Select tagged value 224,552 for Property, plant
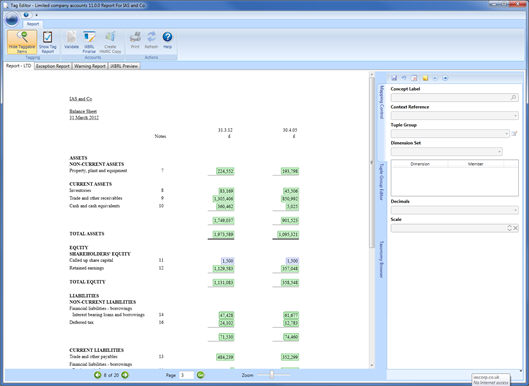This screenshot has width=529, height=386. 225,171
